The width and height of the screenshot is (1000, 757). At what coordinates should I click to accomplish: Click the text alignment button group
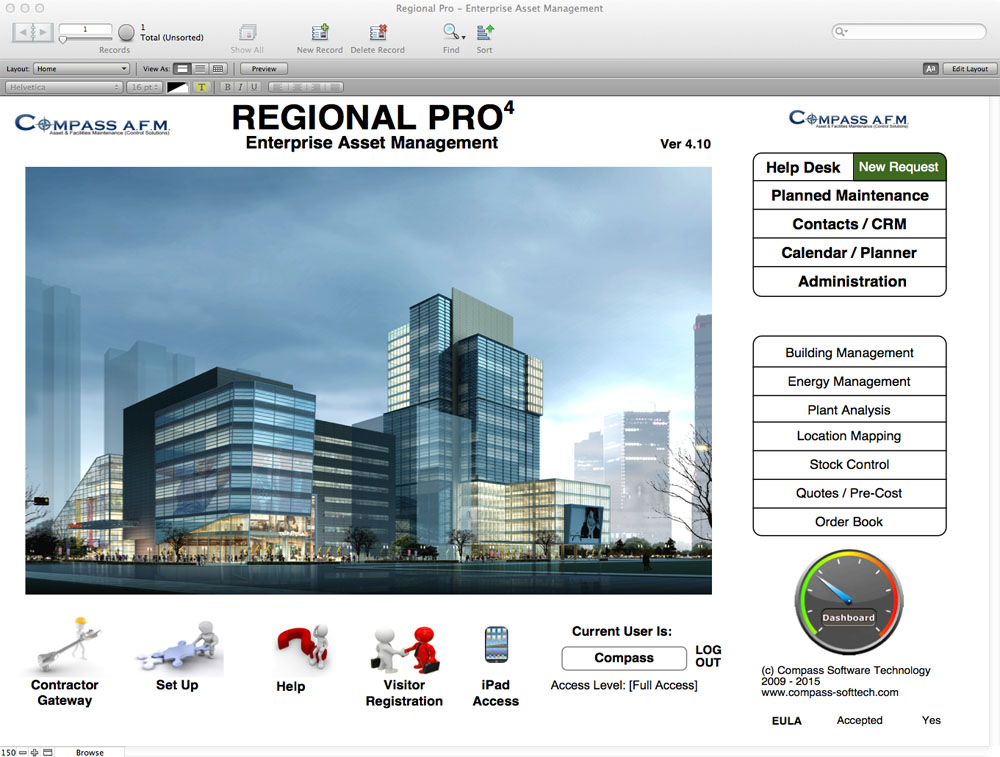(x=305, y=87)
